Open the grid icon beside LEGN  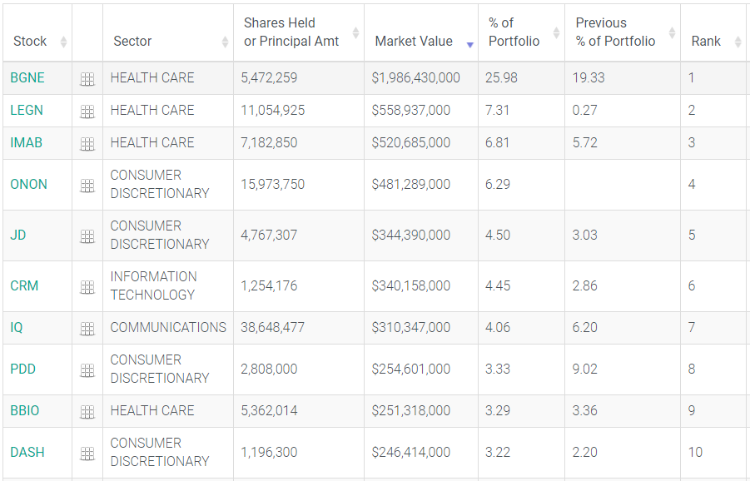(87, 112)
